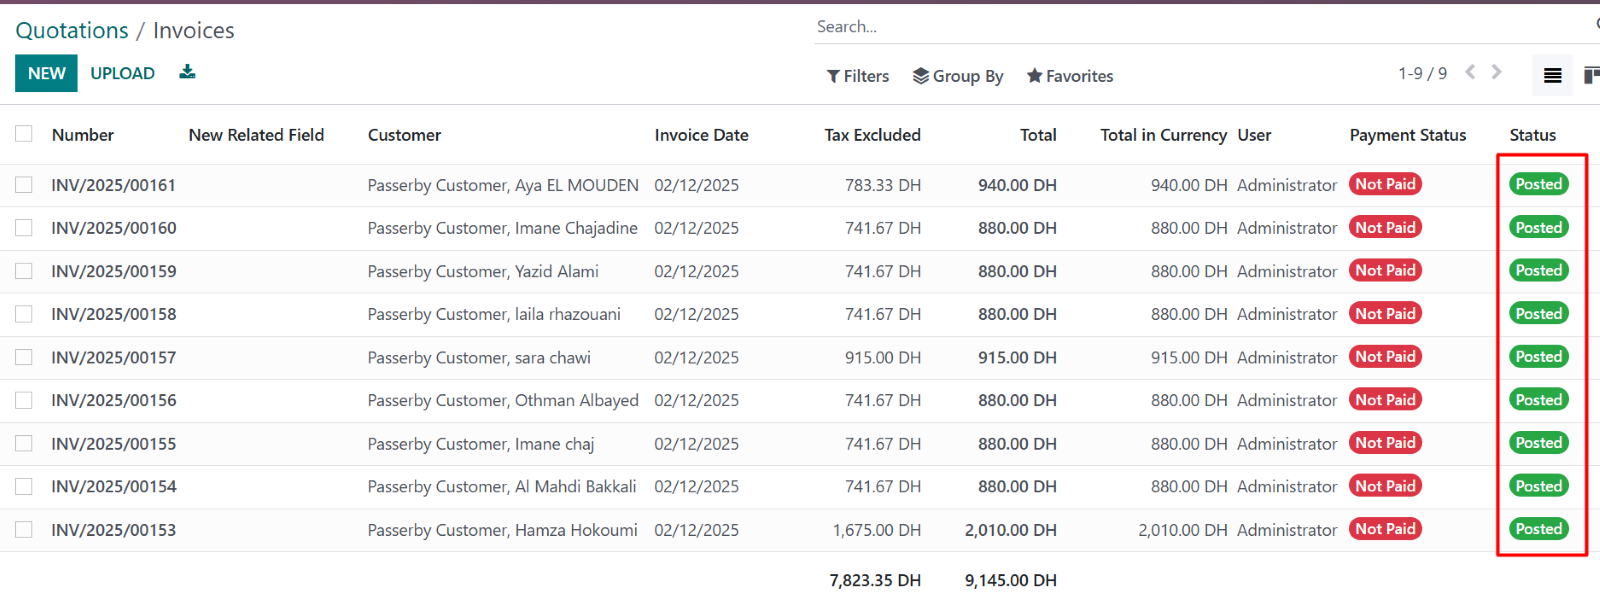Screen dimensions: 1600x606
Task: Open the Group By dropdown
Action: click(958, 76)
